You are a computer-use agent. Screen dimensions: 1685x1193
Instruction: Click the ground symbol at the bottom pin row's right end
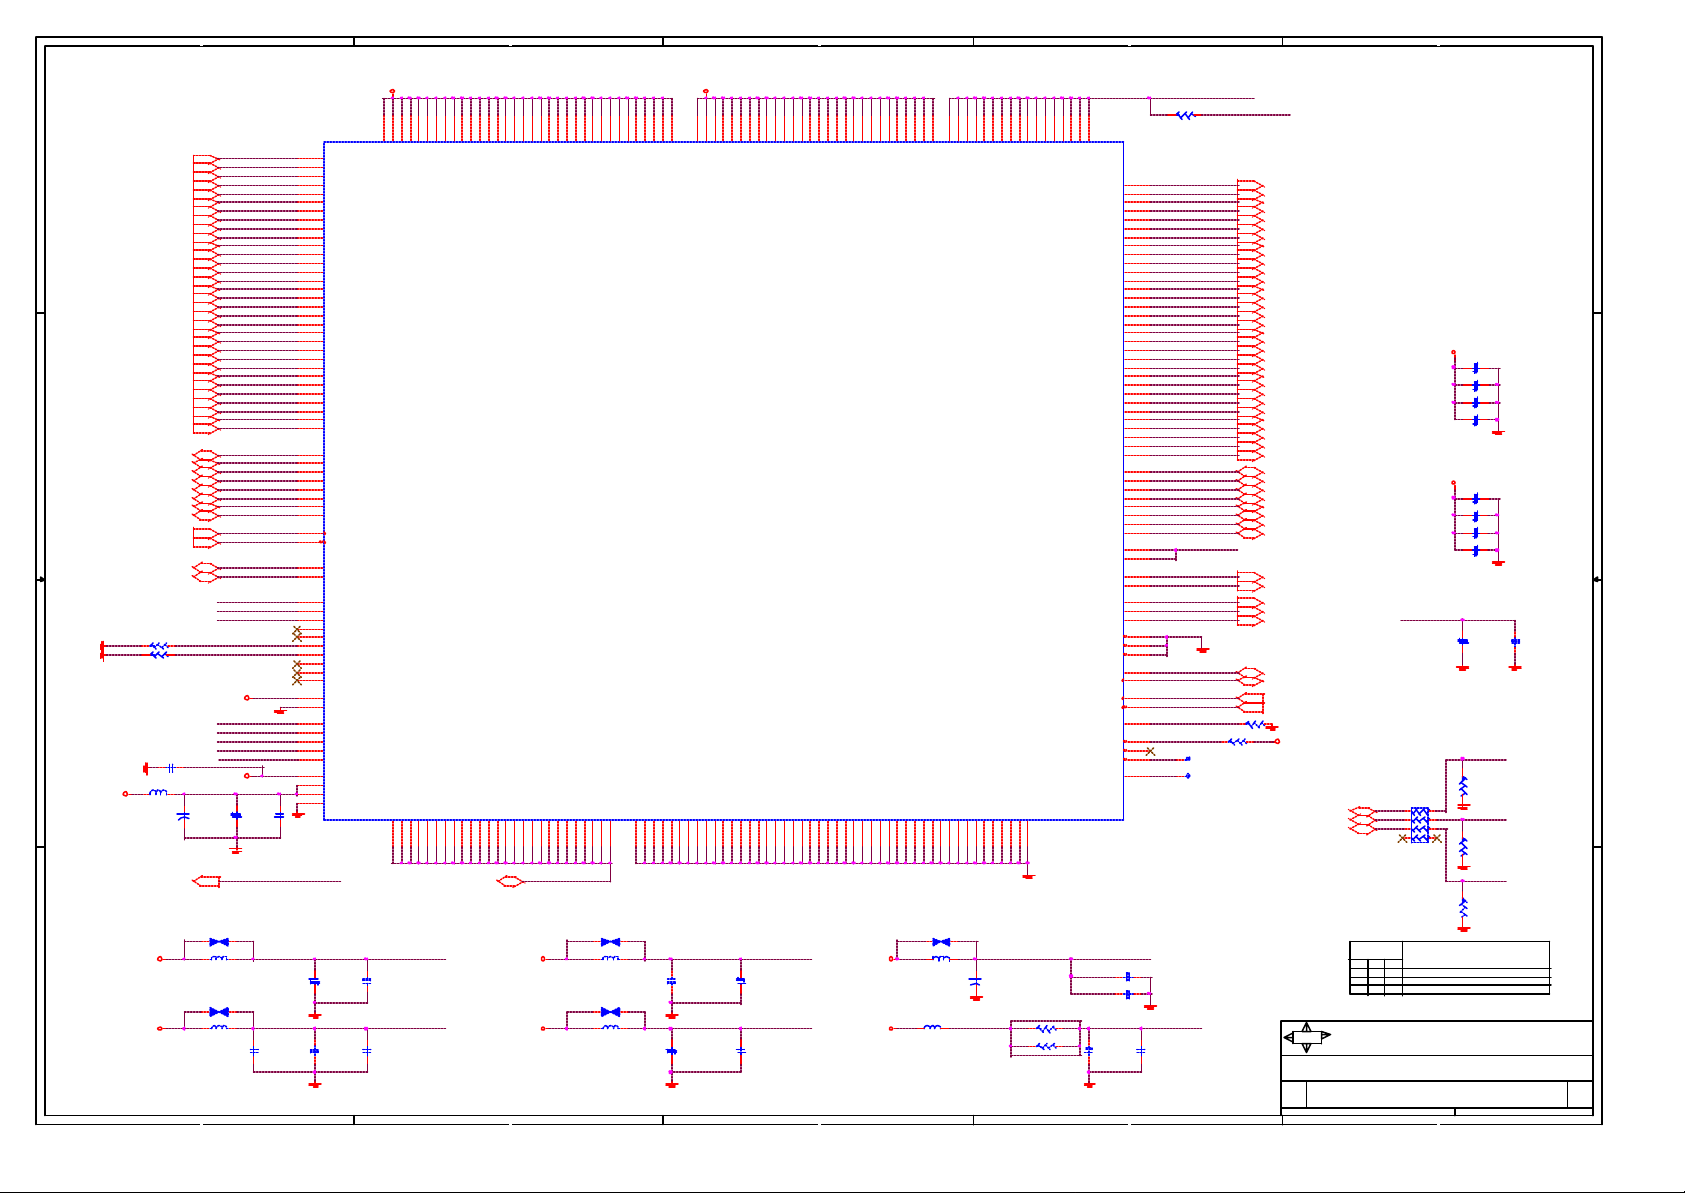click(1028, 876)
